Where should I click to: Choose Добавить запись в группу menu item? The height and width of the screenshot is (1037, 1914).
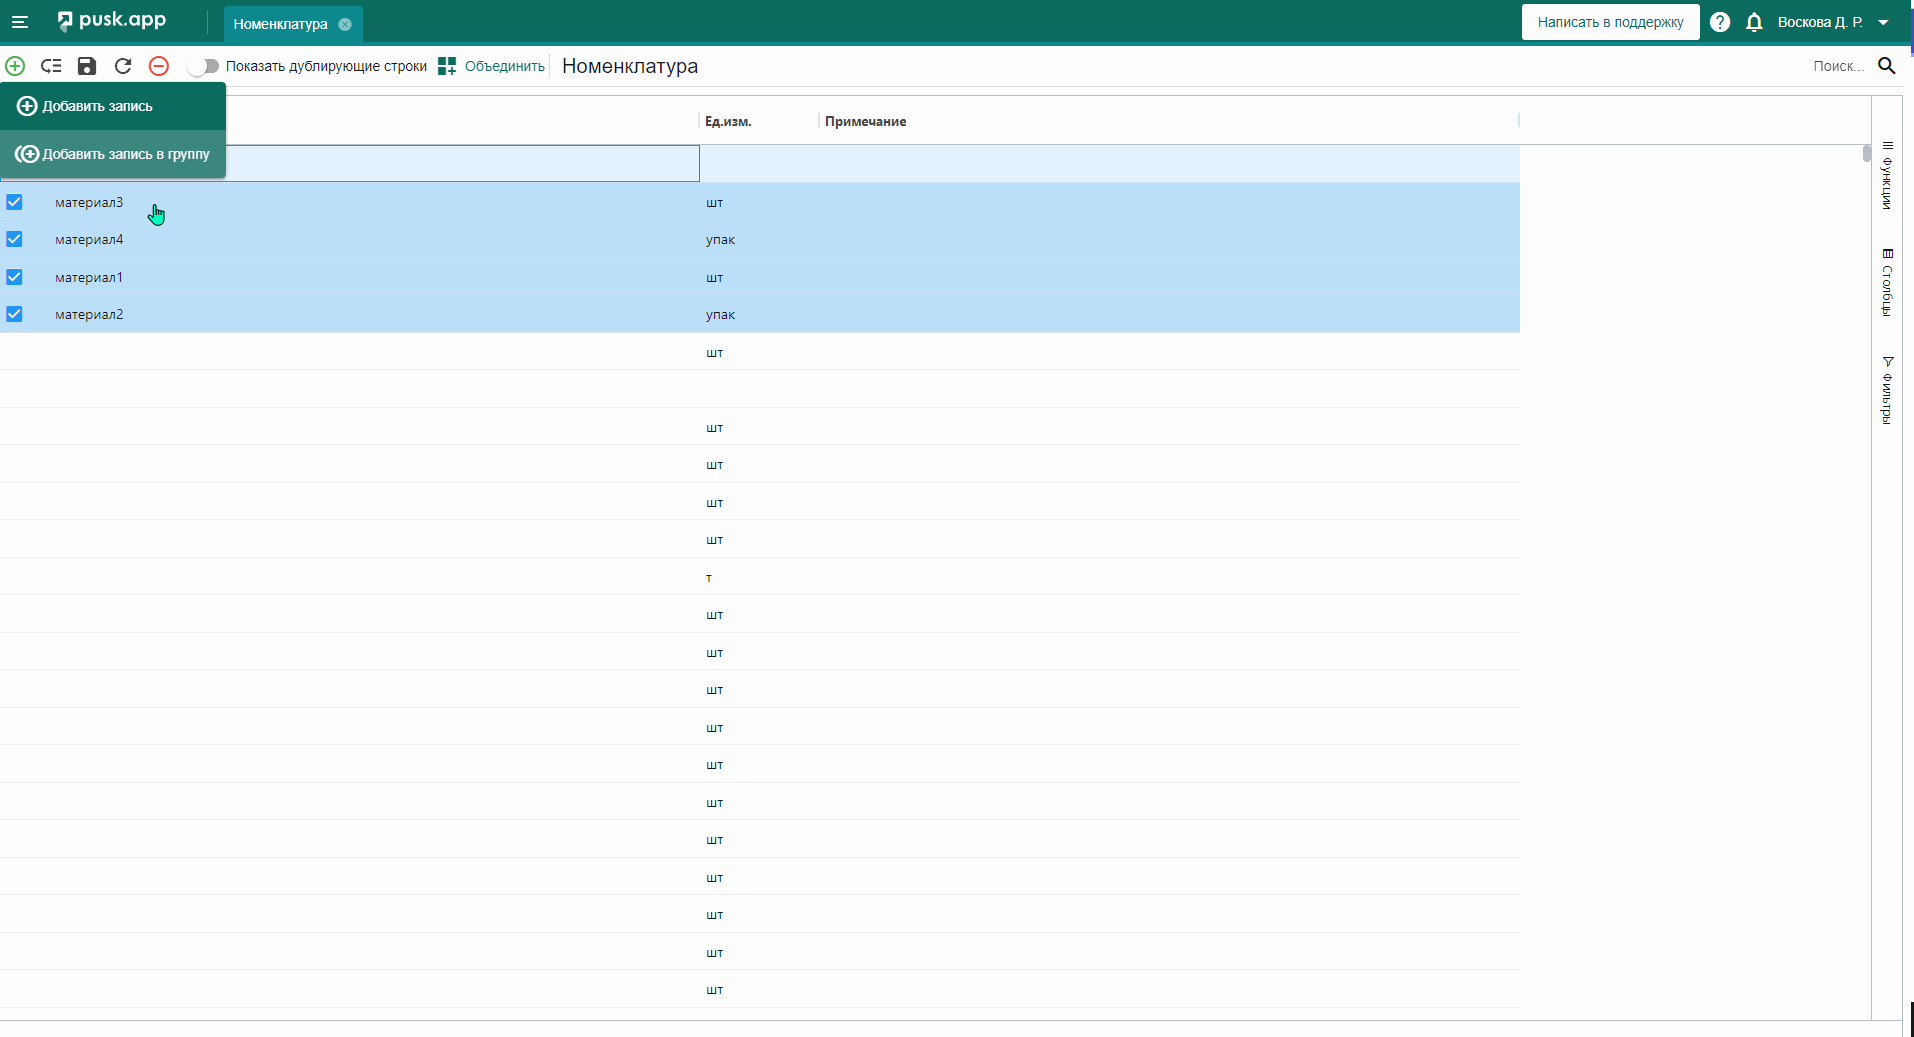[113, 154]
